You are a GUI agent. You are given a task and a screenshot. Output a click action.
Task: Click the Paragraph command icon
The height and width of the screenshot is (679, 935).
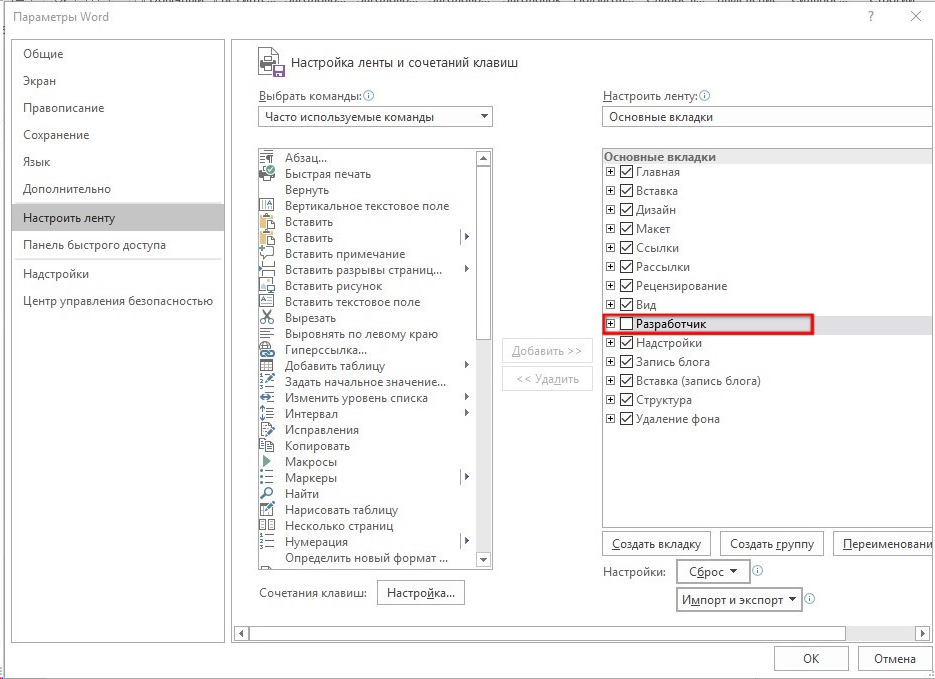pyautogui.click(x=267, y=158)
